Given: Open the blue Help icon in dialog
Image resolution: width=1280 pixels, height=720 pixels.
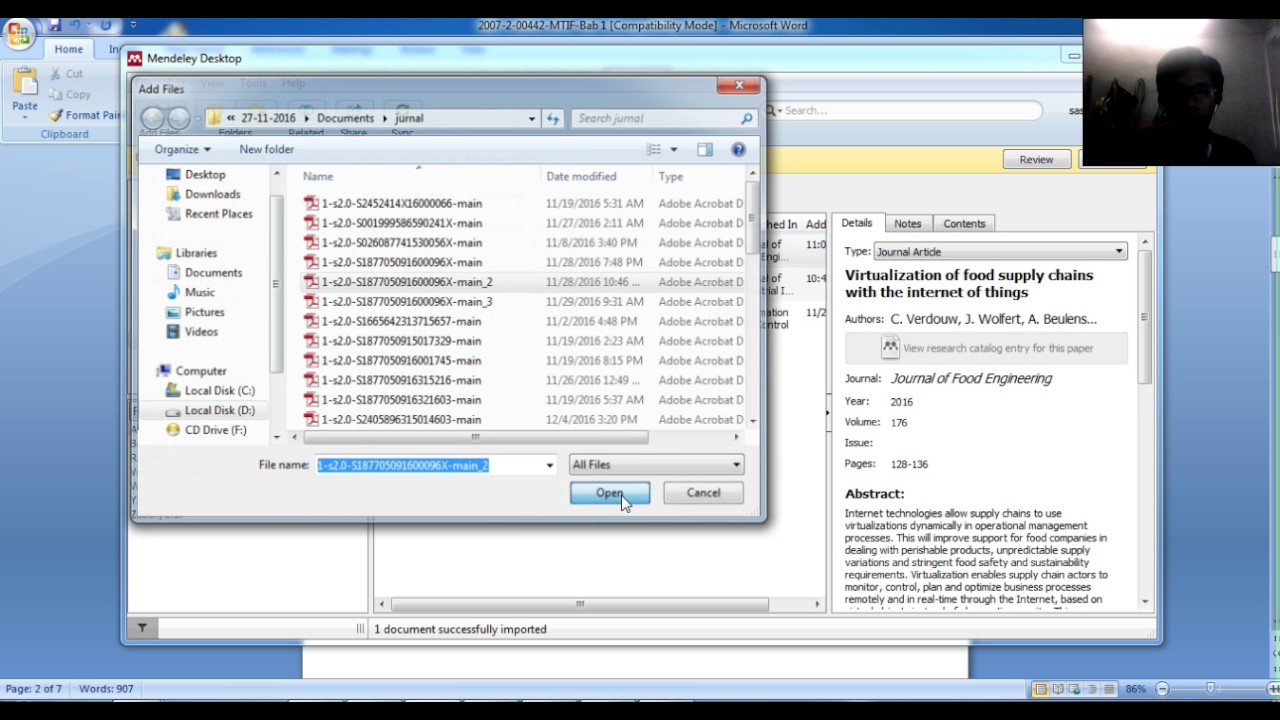Looking at the screenshot, I should tap(738, 149).
